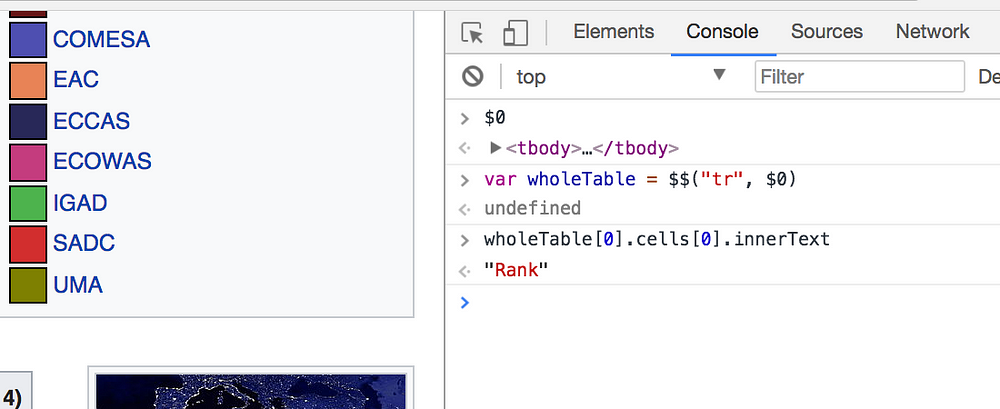Click the orange EAC color swatch
This screenshot has width=1000, height=409.
coord(28,80)
